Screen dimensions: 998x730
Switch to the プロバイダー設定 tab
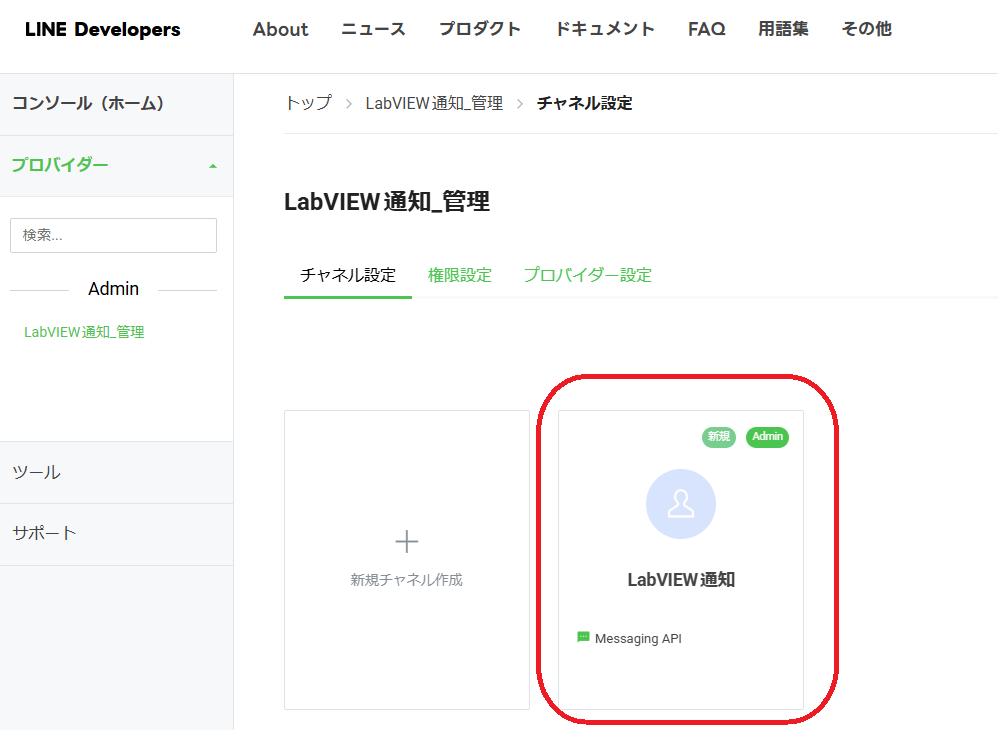click(587, 276)
